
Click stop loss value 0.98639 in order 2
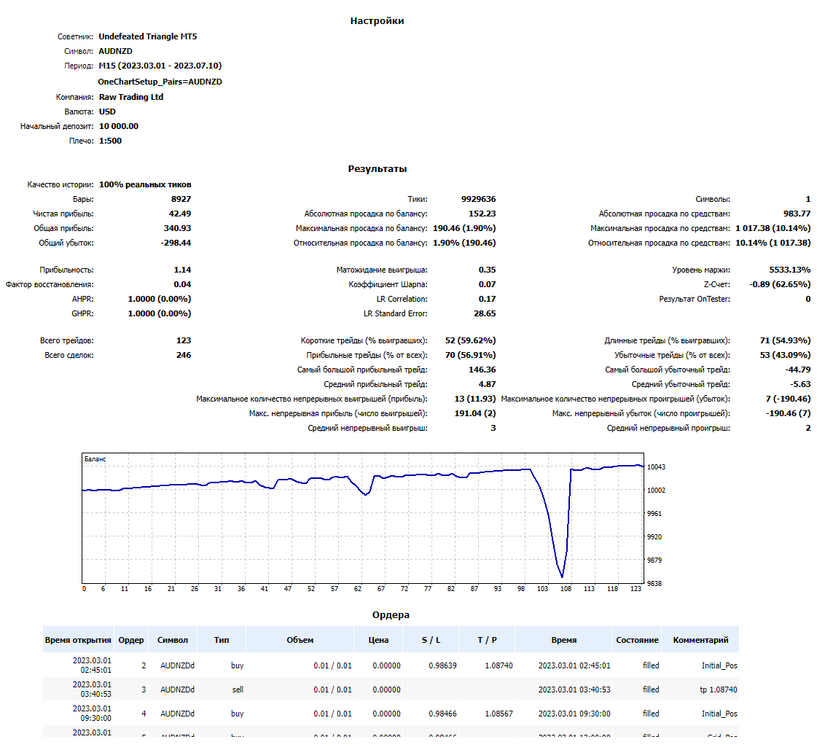443,666
